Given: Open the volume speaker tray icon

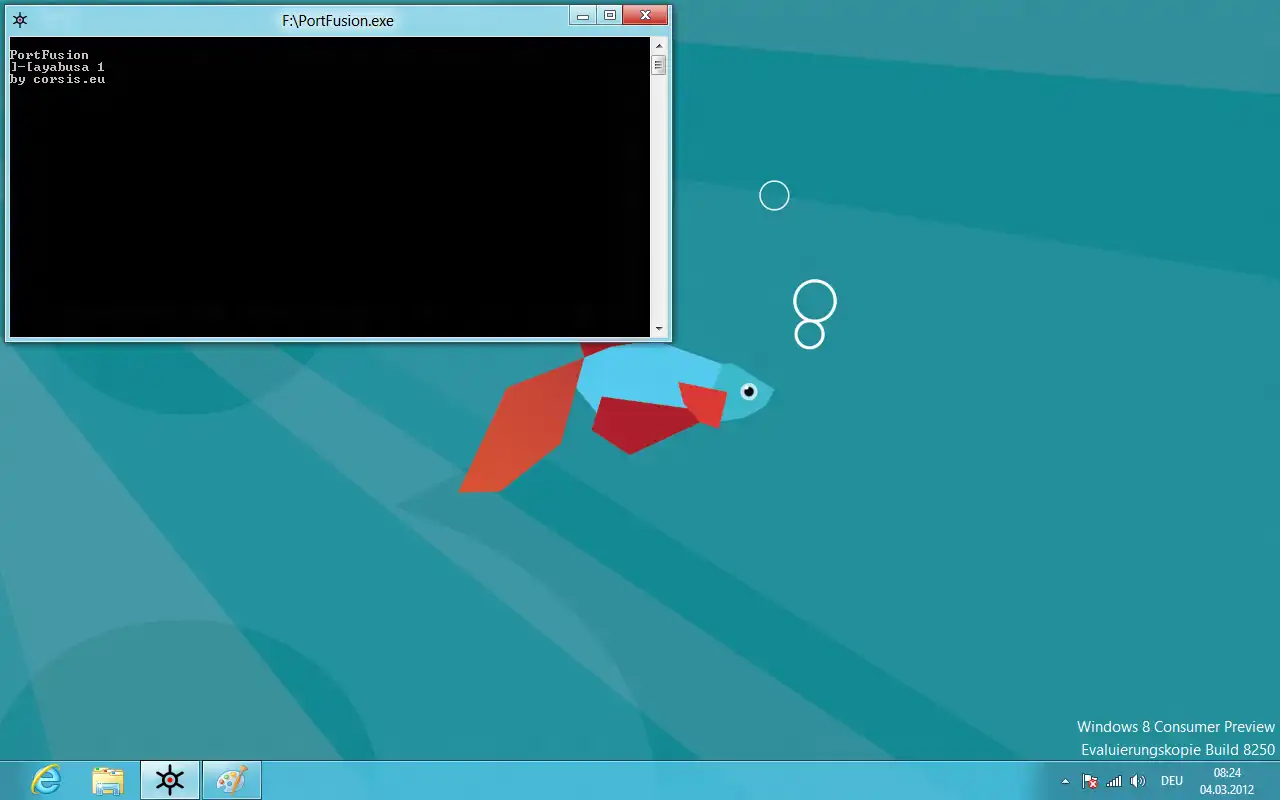Looking at the screenshot, I should (x=1138, y=781).
